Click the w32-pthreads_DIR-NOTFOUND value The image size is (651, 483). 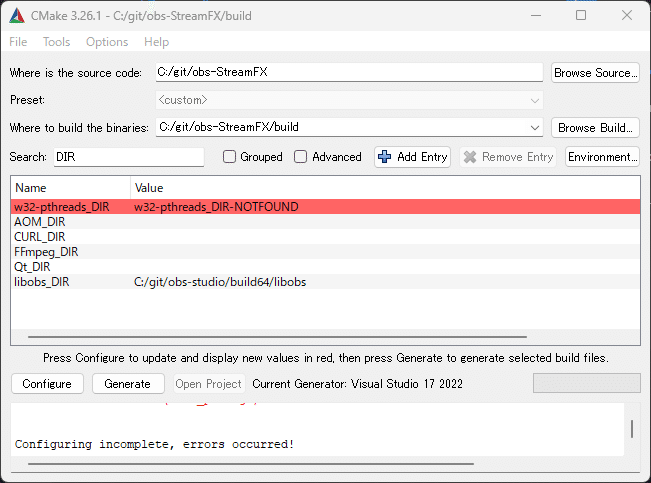[216, 207]
